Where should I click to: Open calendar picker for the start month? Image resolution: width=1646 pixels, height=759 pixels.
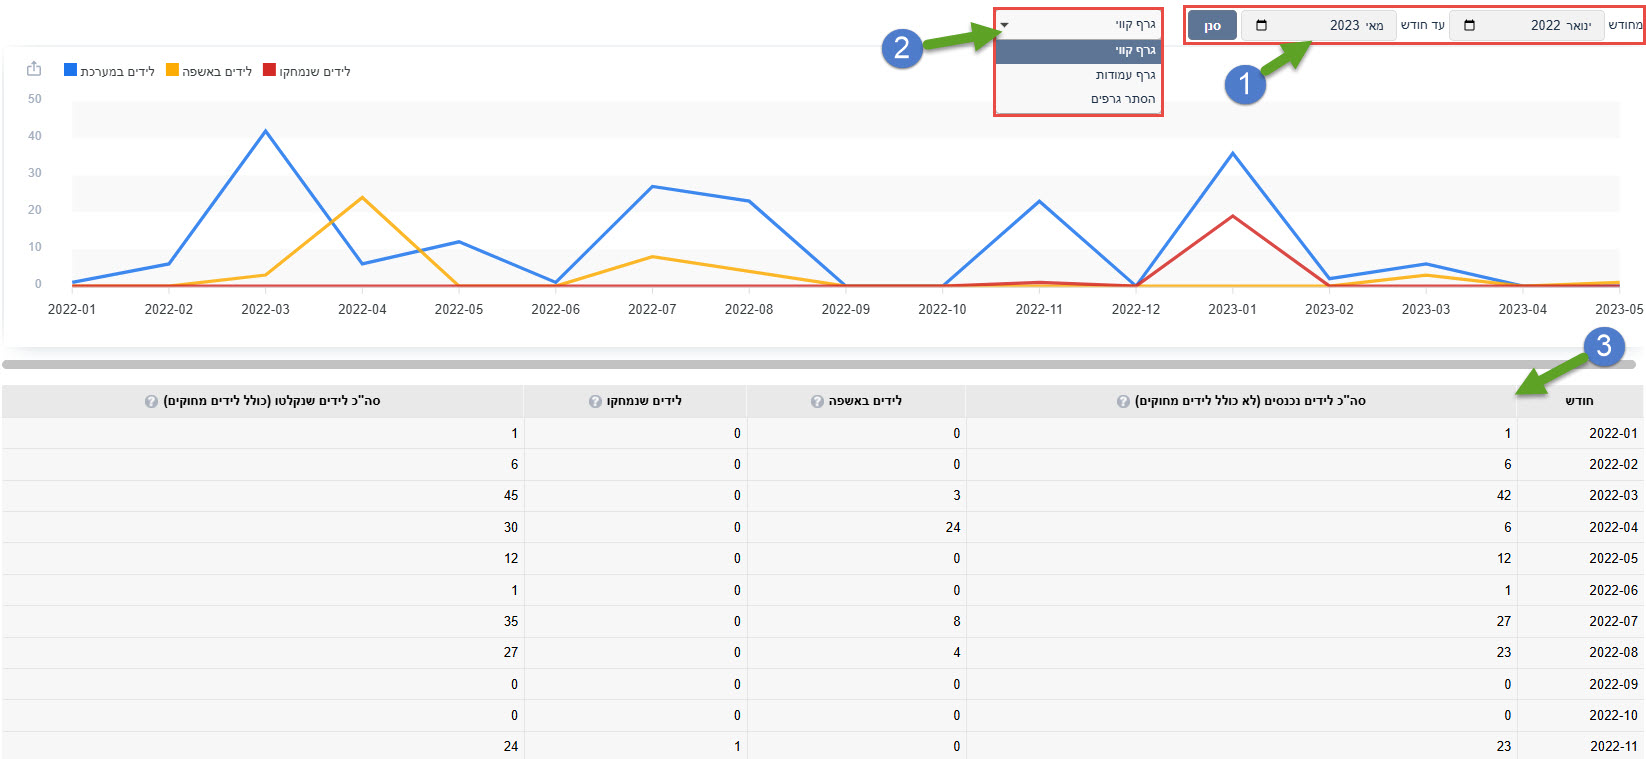1469,26
